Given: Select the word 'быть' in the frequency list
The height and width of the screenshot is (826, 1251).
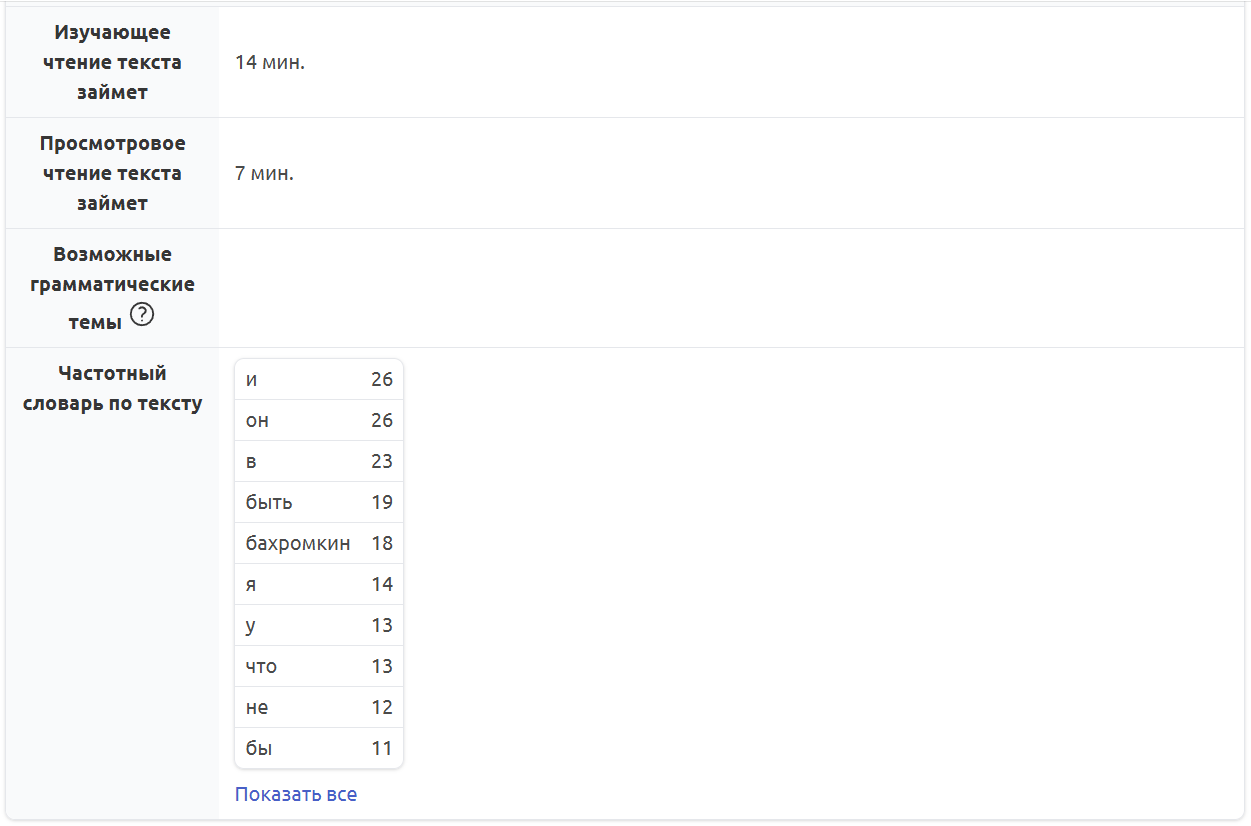Looking at the screenshot, I should click(x=269, y=503).
